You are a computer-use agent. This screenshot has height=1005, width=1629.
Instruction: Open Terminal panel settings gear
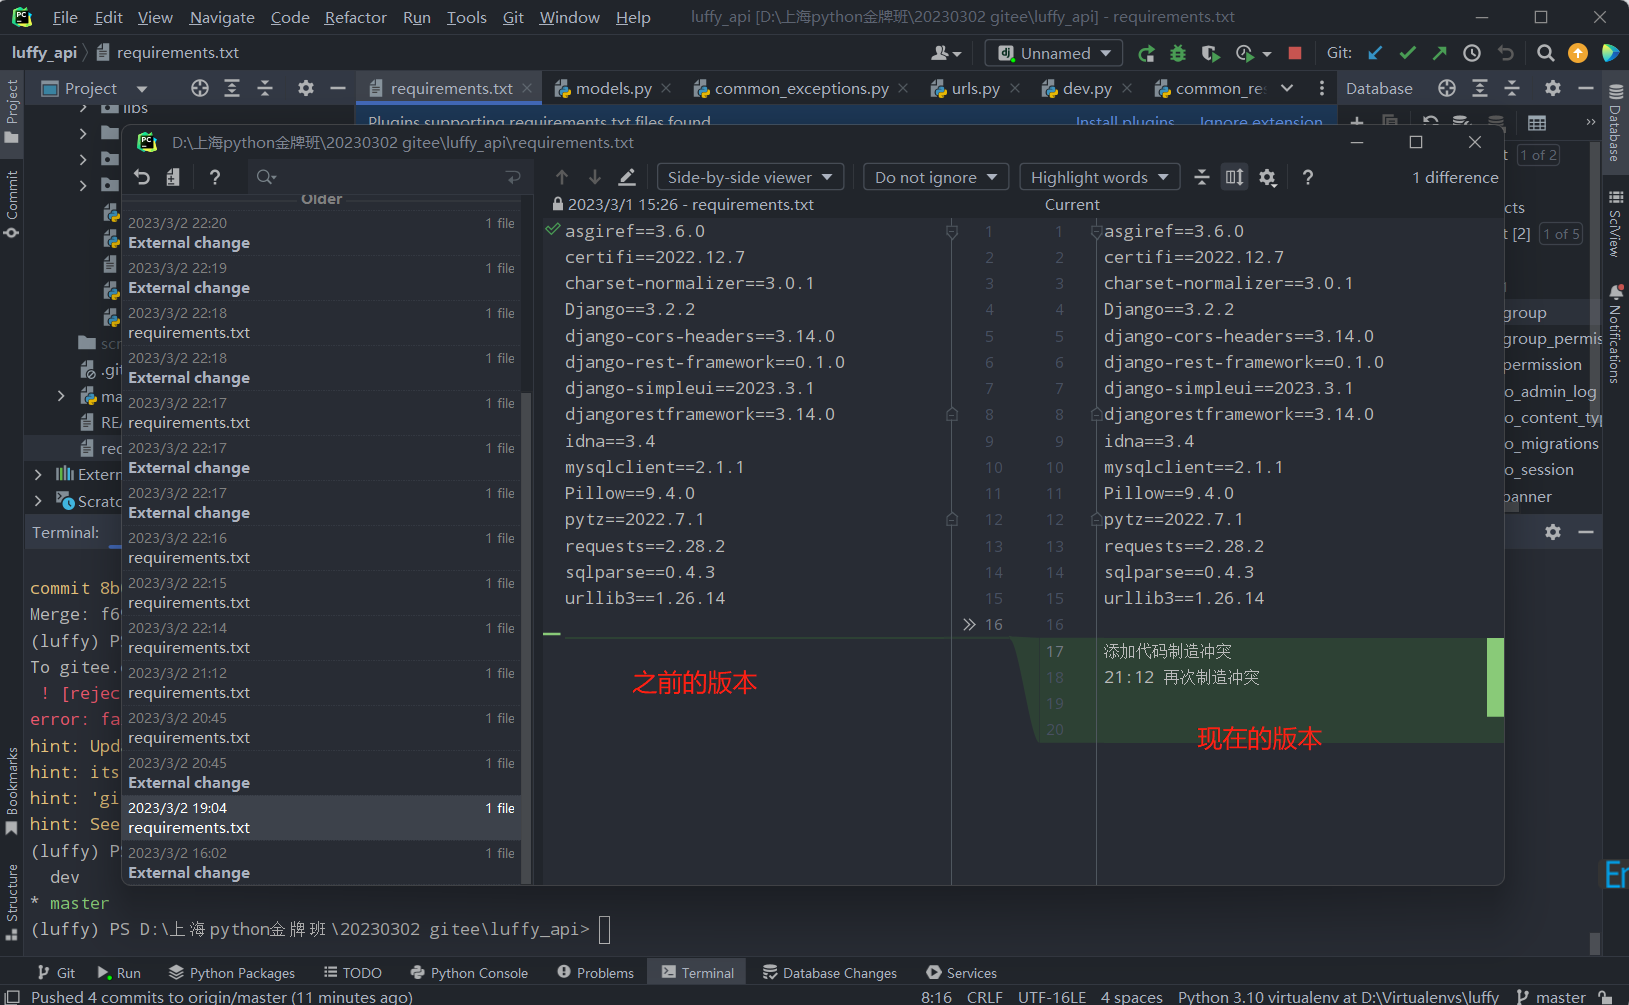tap(1552, 532)
